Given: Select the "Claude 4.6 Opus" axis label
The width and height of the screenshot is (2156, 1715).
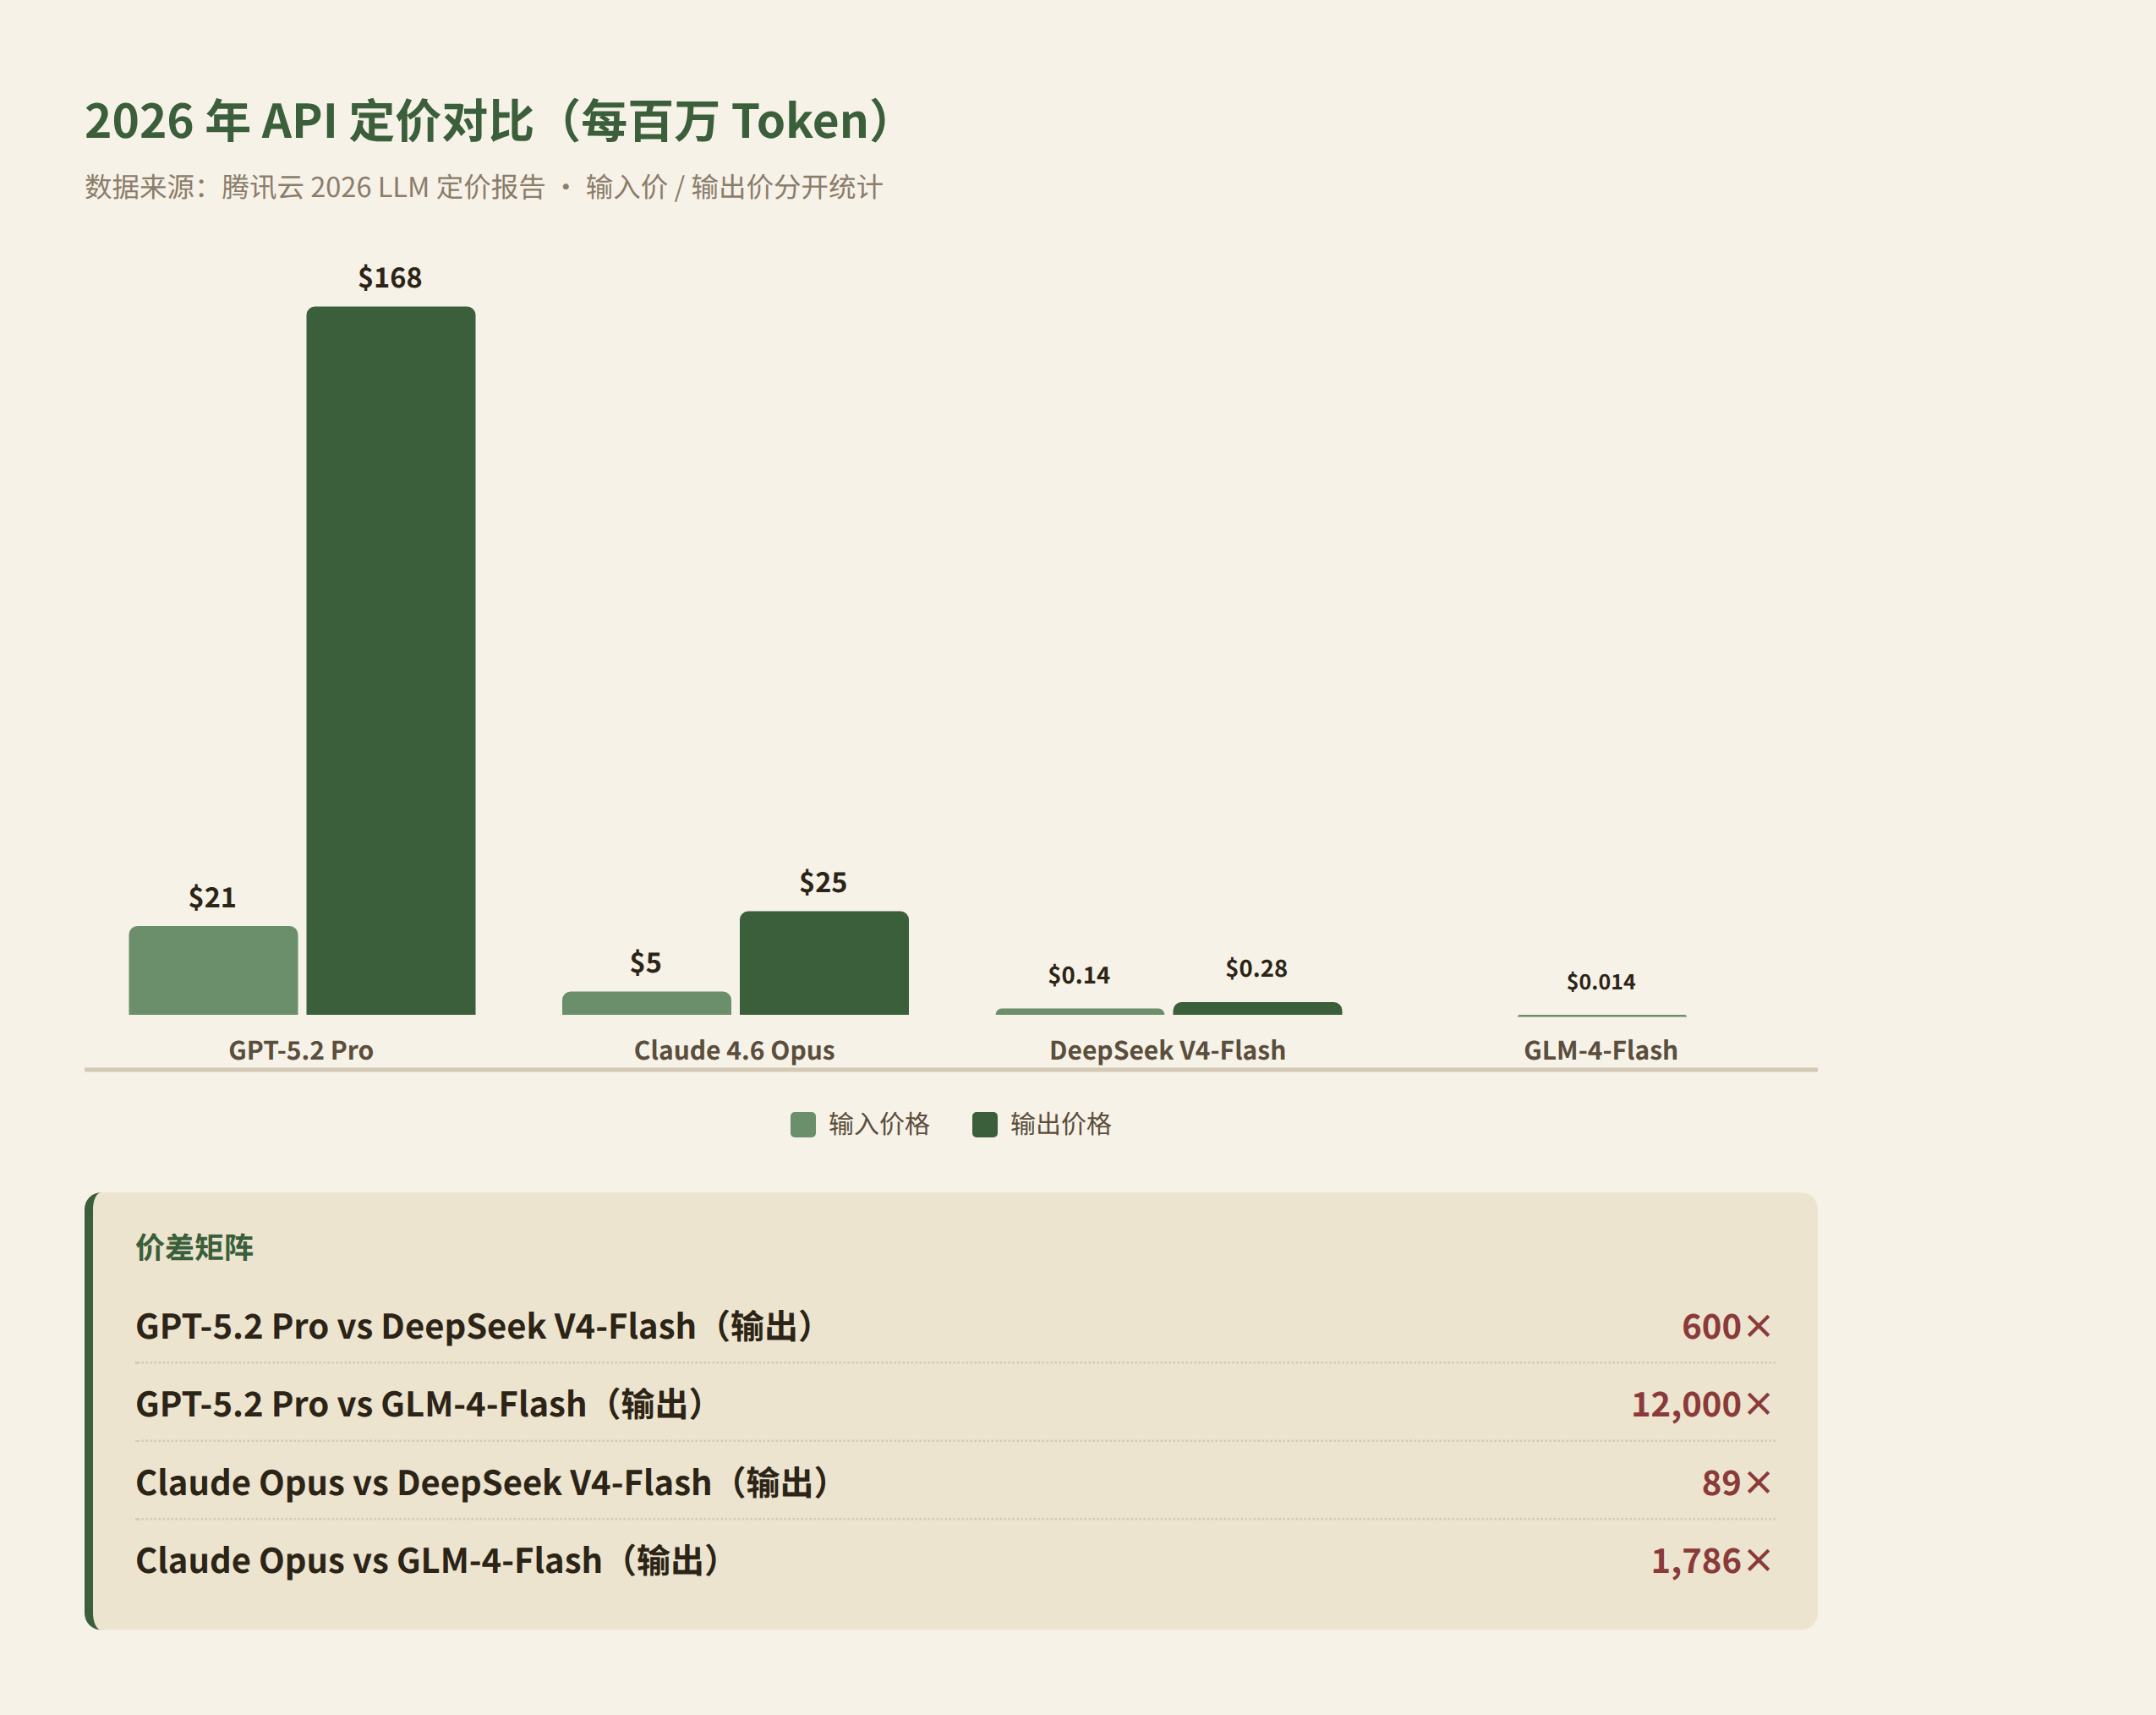Looking at the screenshot, I should pos(734,1050).
